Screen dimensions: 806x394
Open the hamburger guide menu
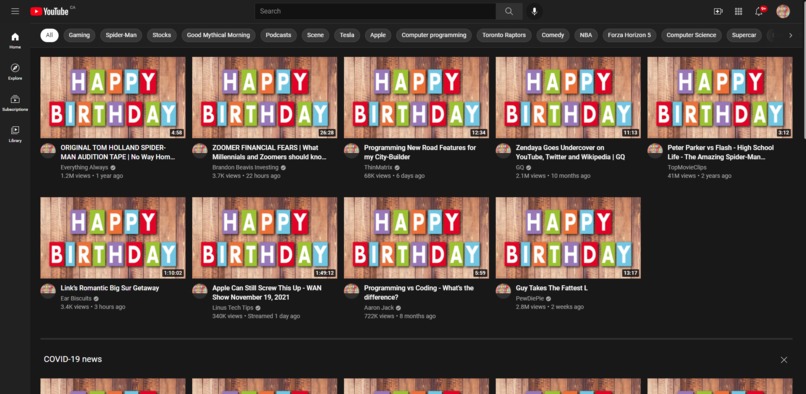[15, 11]
